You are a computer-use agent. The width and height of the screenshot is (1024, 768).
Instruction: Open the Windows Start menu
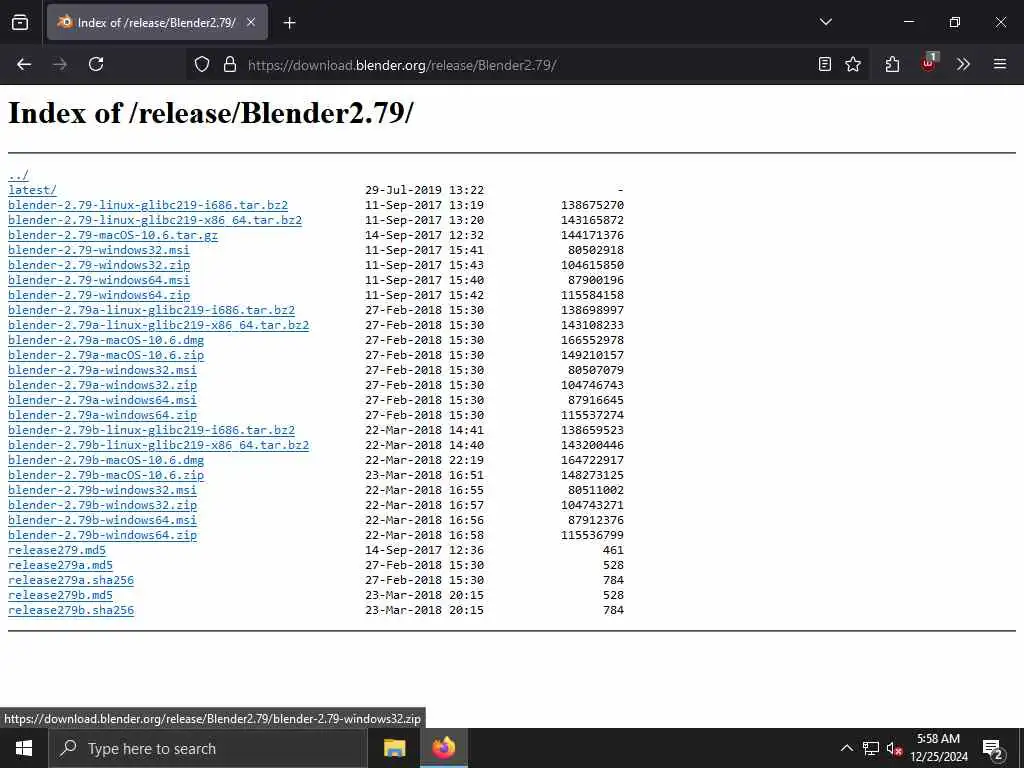24,748
